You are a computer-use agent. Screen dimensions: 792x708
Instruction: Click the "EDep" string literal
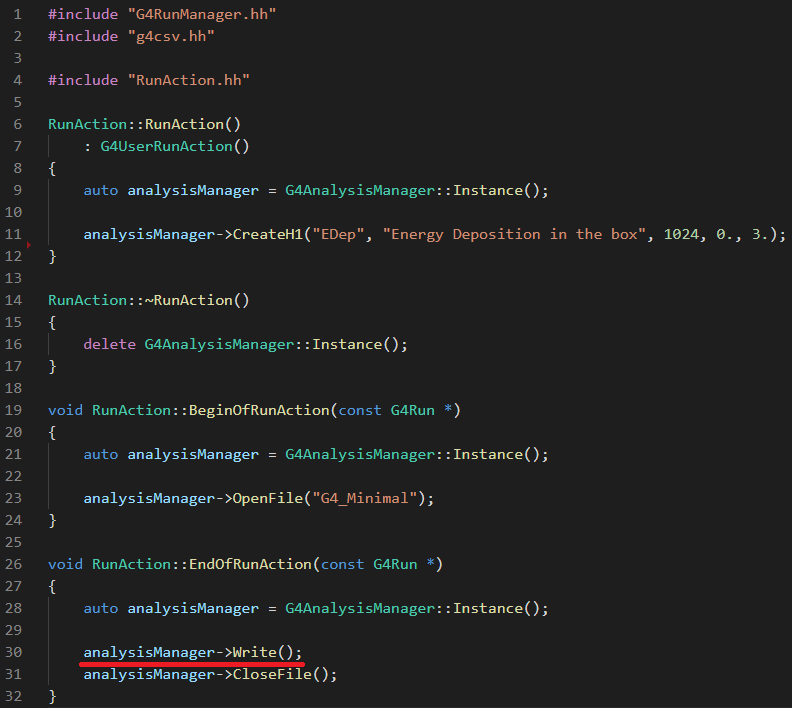[341, 234]
